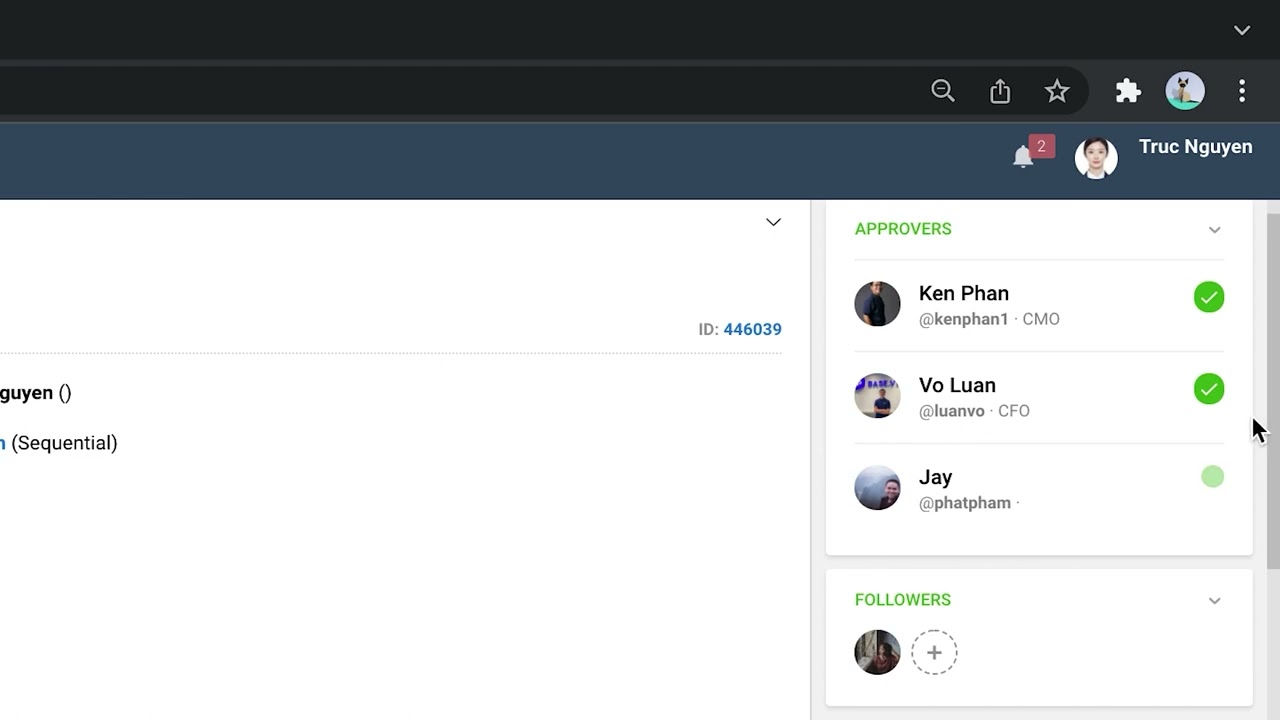Open the notifications bell
Screen dimensions: 1280x720
pos(1023,157)
